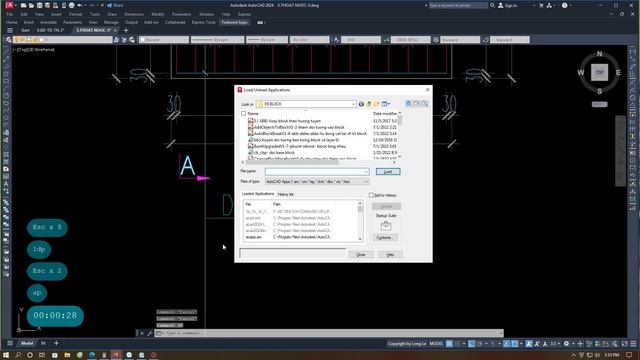
Task: Switch to the Start file tab
Action: coord(25,30)
